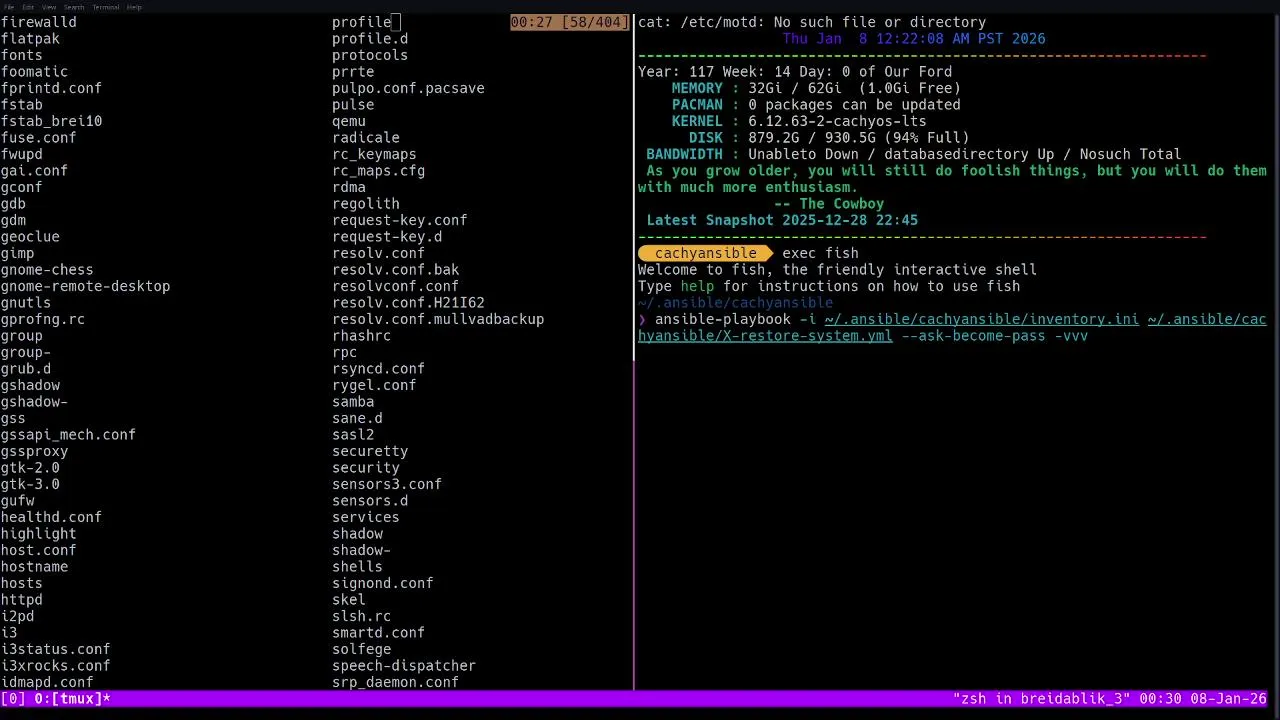Click 'radicale' entry in listing
Image resolution: width=1280 pixels, height=720 pixels.
coord(366,138)
